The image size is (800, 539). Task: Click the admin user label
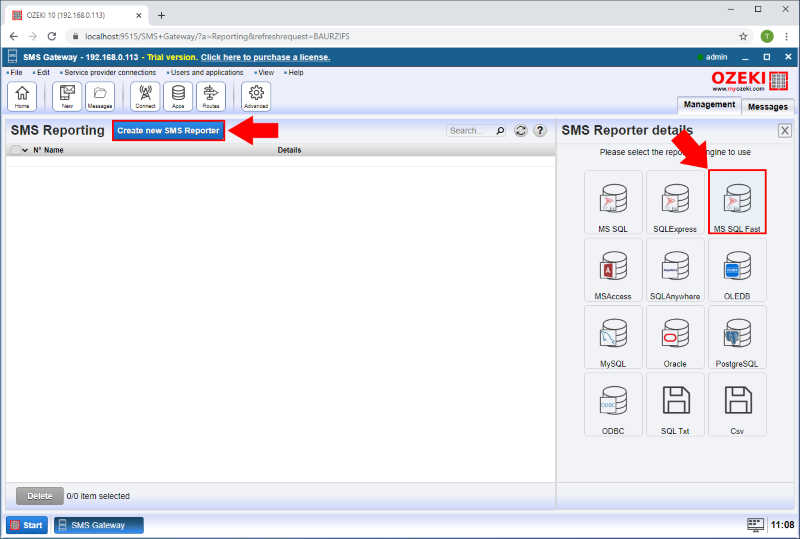point(716,57)
